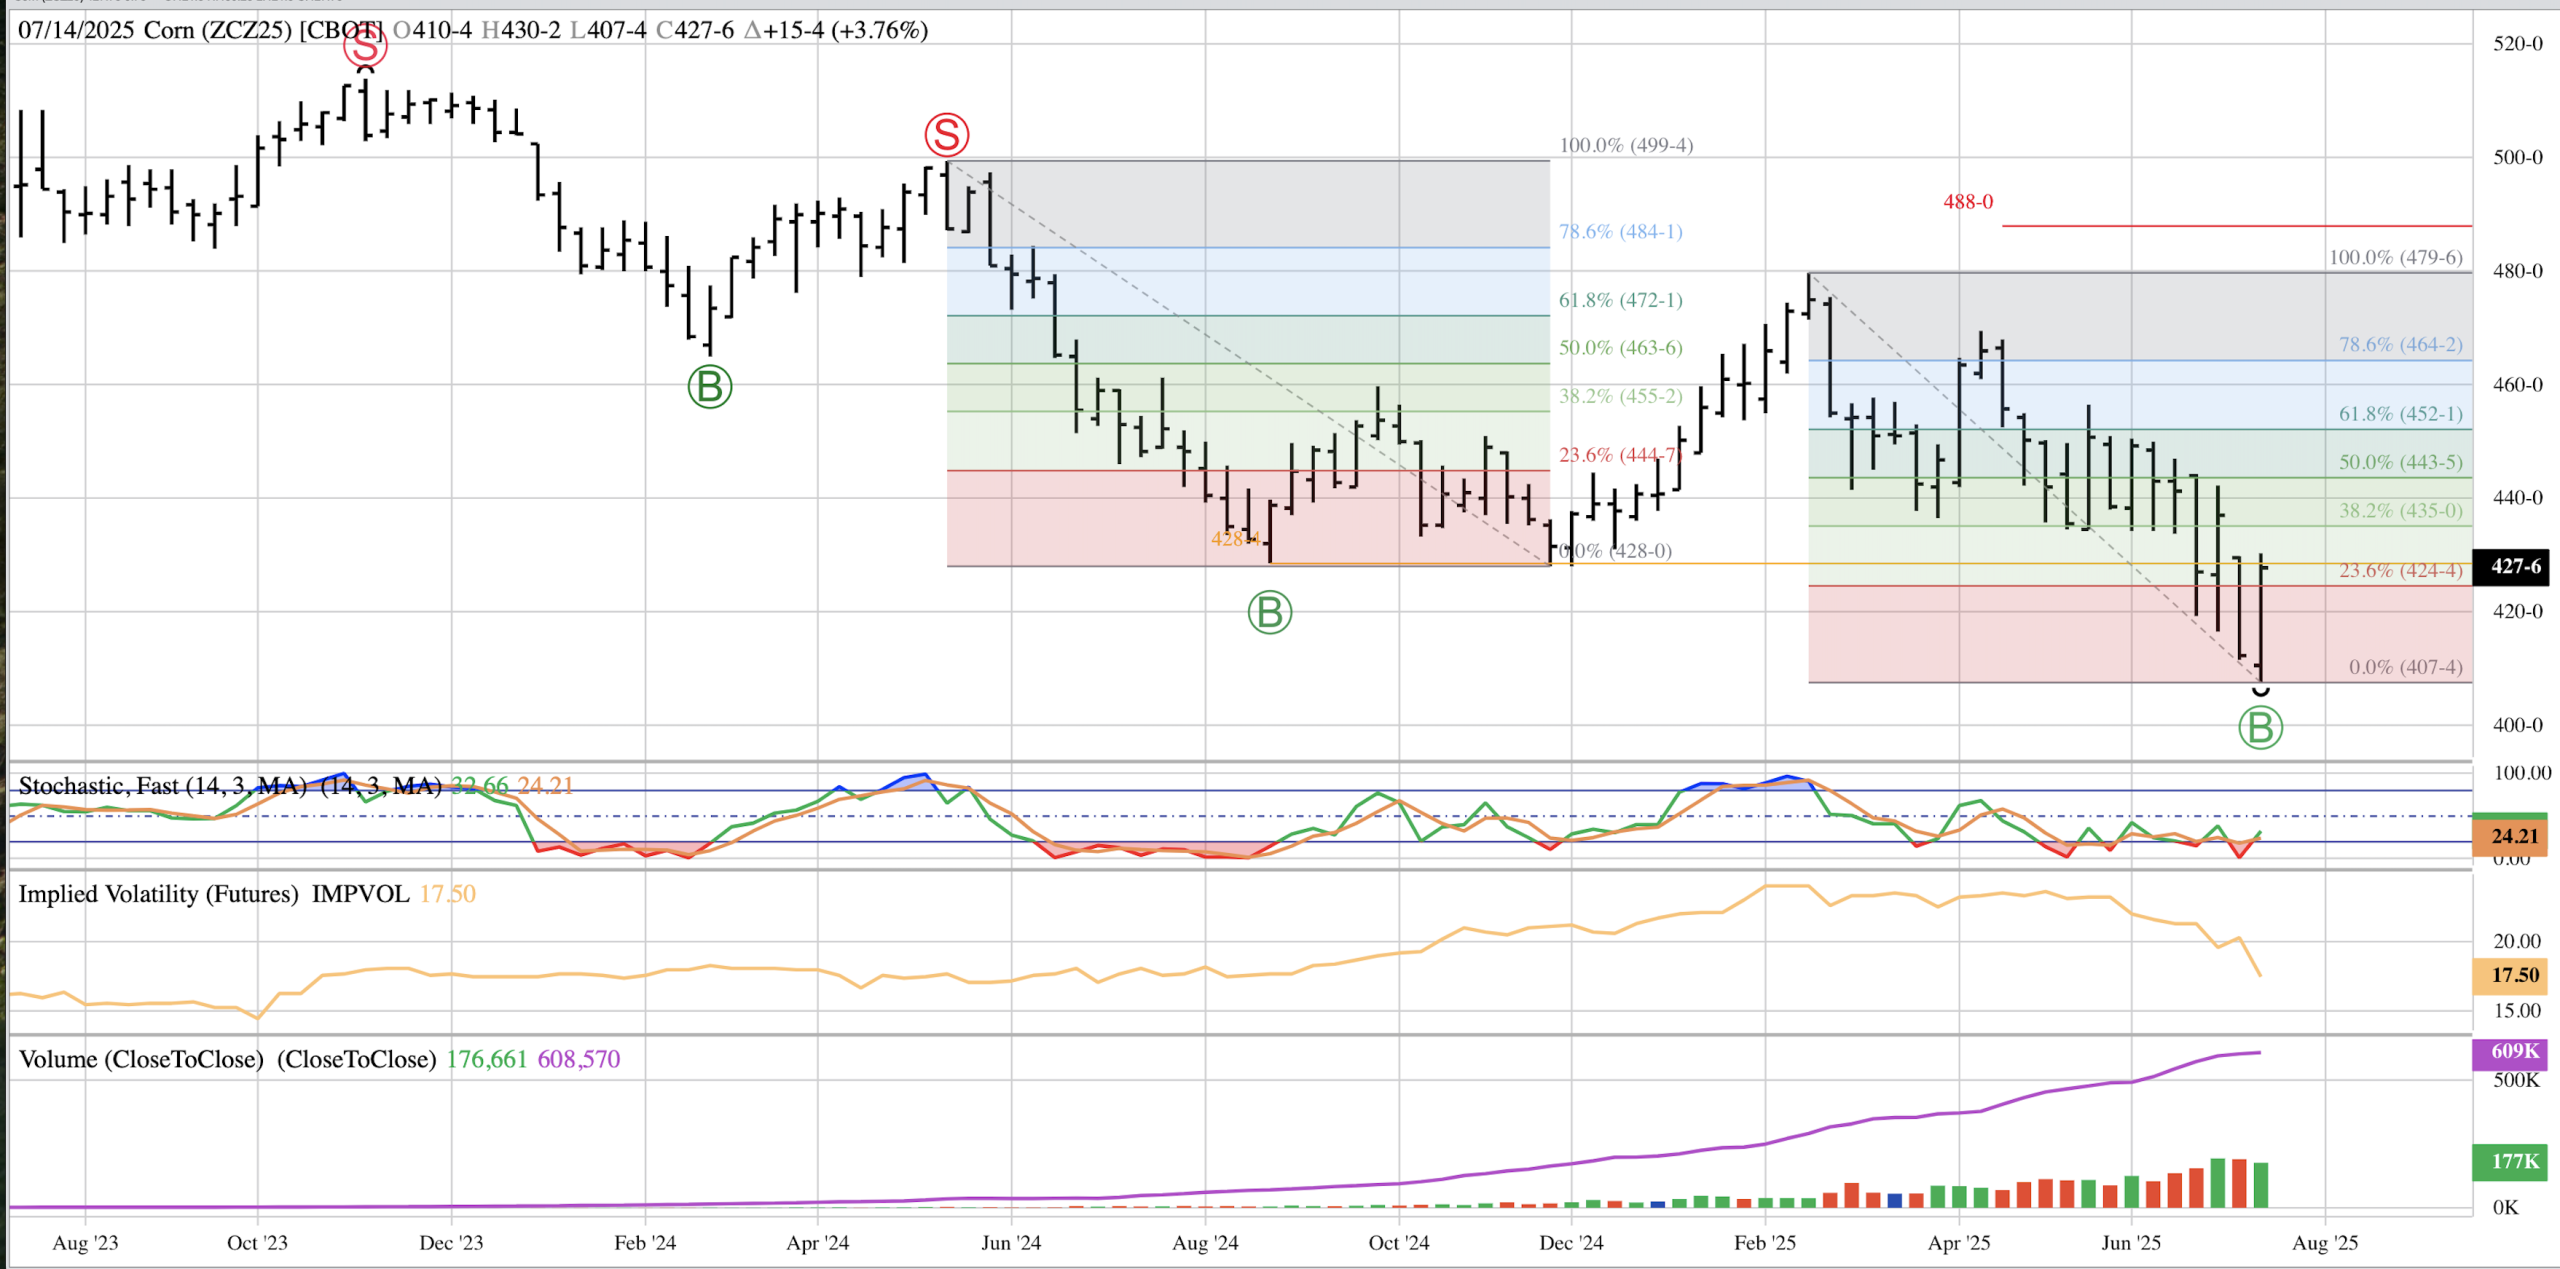Image resolution: width=2560 pixels, height=1269 pixels.
Task: Click the green 177K volume tag
Action: (x=2514, y=1161)
